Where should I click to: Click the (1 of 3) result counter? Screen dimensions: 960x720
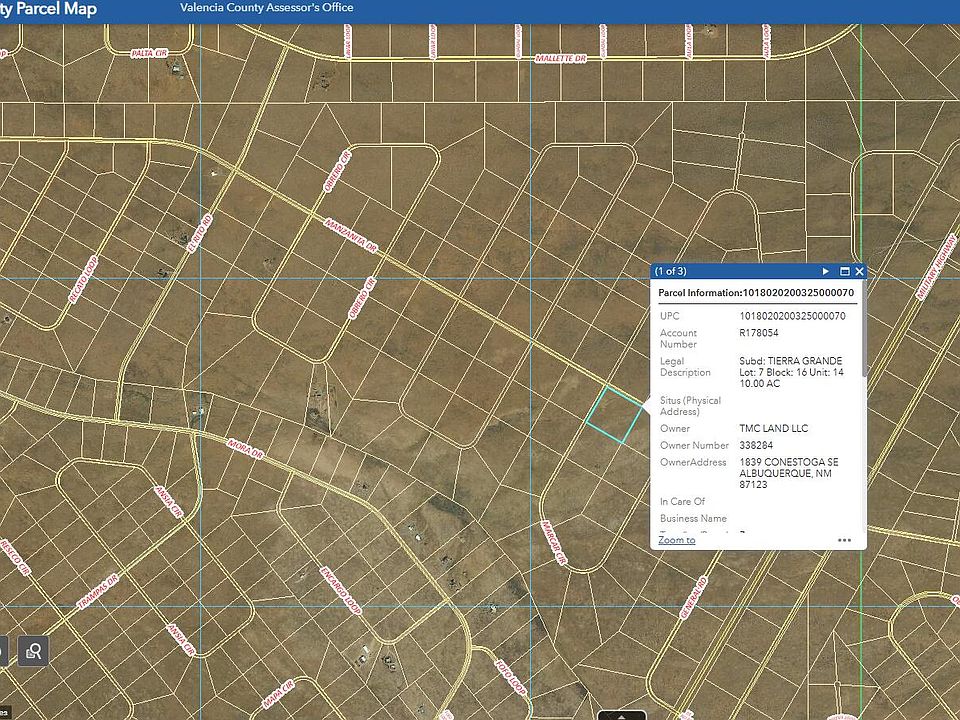pos(670,271)
